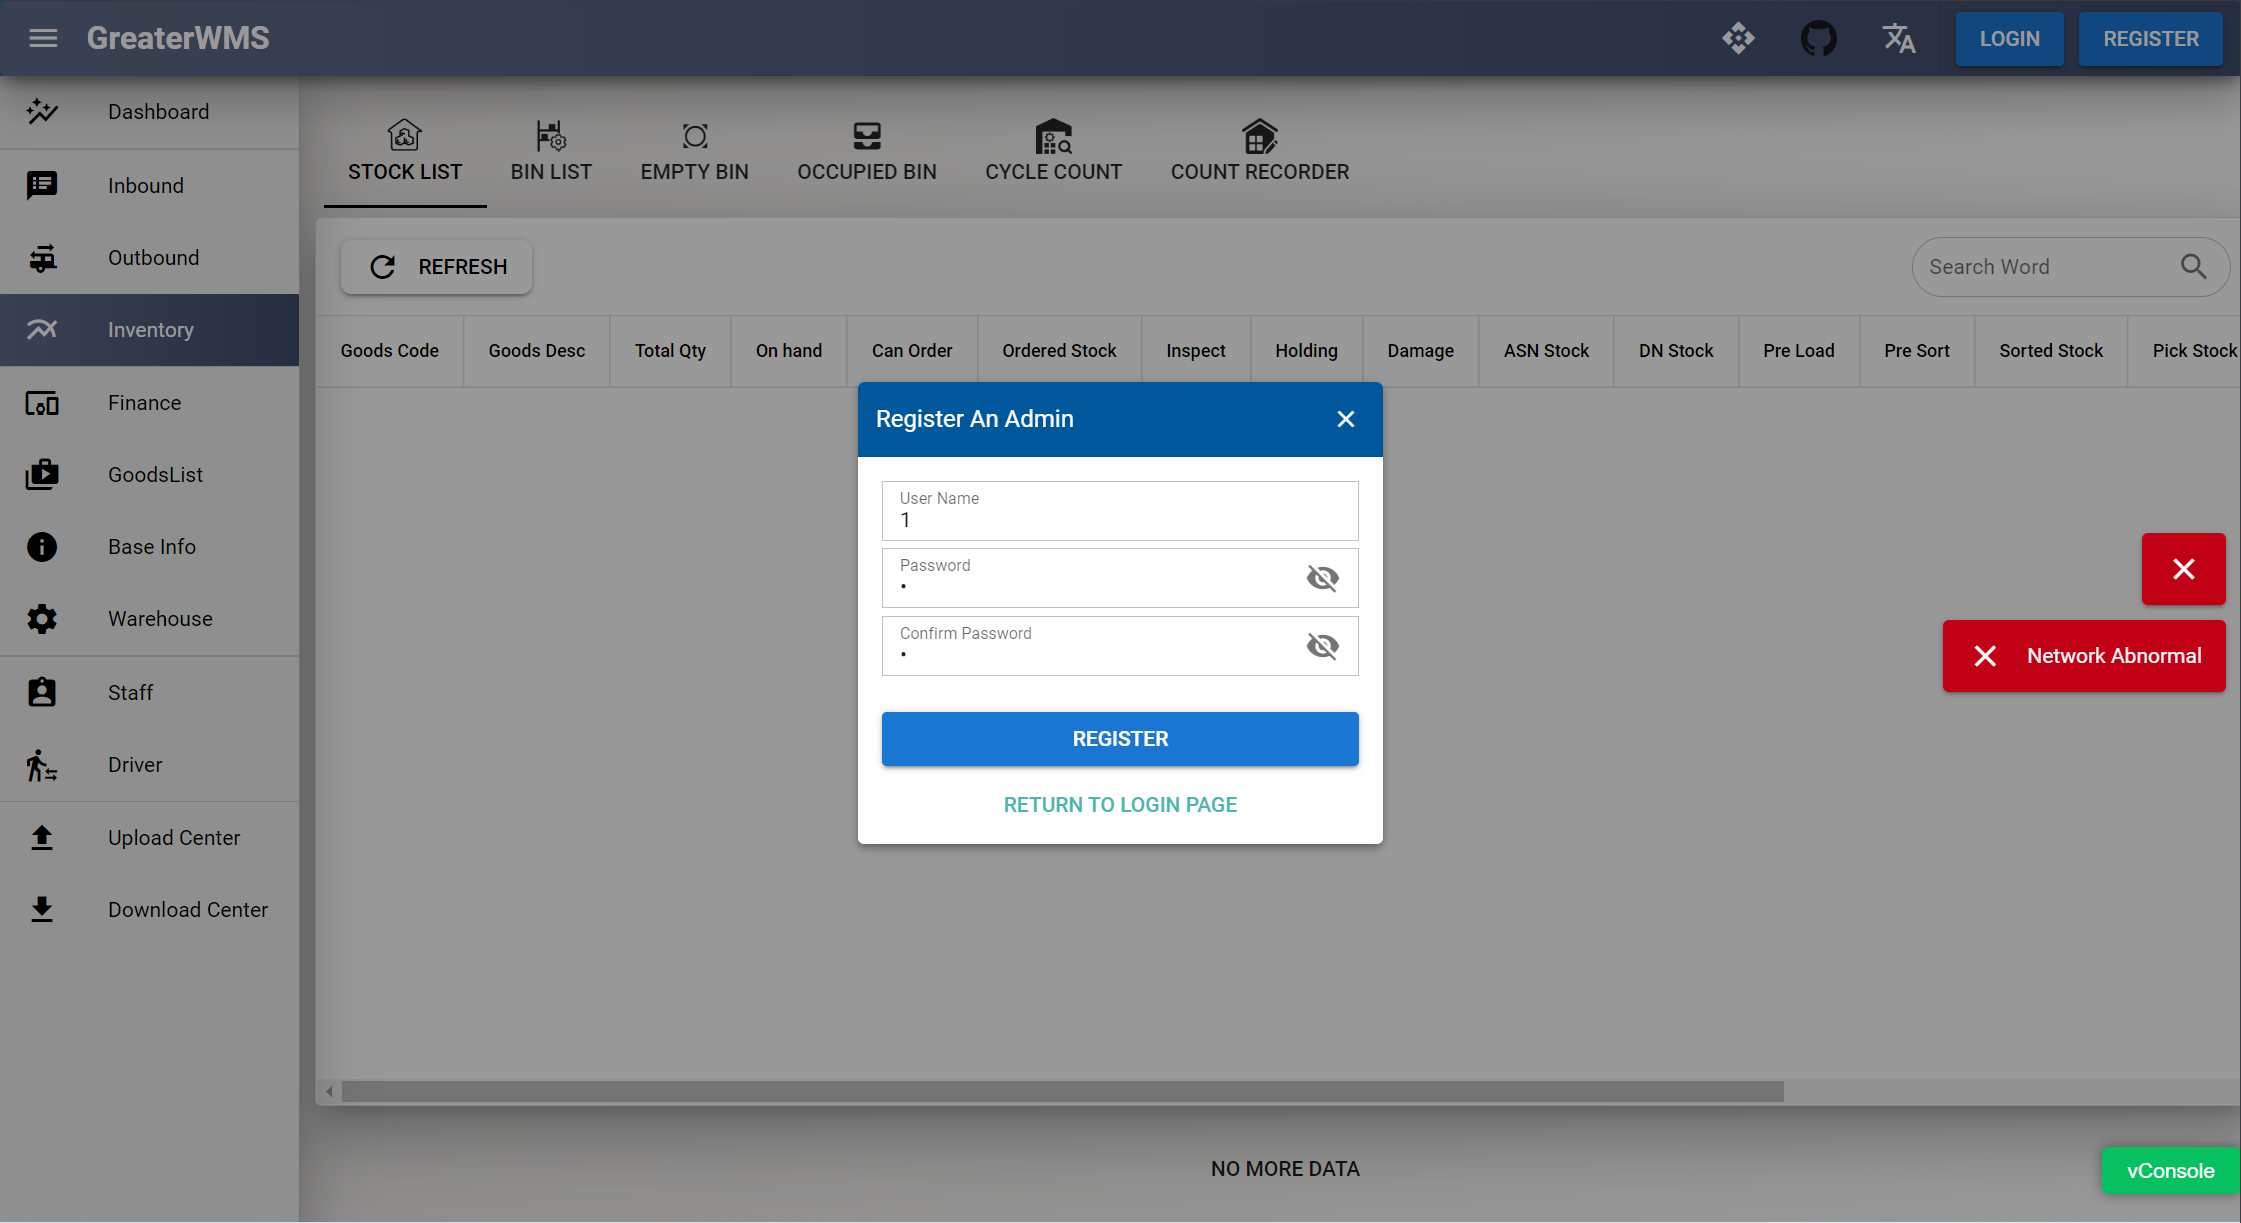
Task: Click the Warehouse gear icon
Action: click(x=42, y=619)
